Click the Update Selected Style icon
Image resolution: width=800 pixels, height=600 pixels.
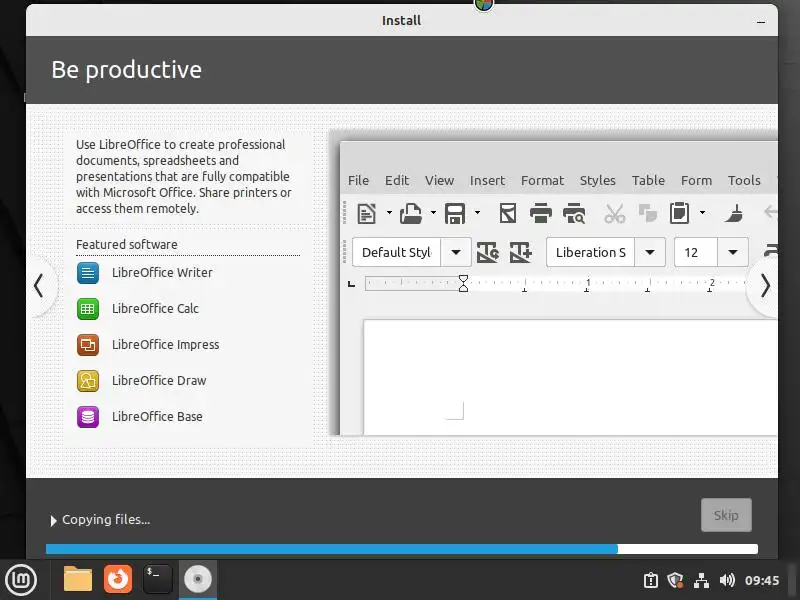[487, 253]
